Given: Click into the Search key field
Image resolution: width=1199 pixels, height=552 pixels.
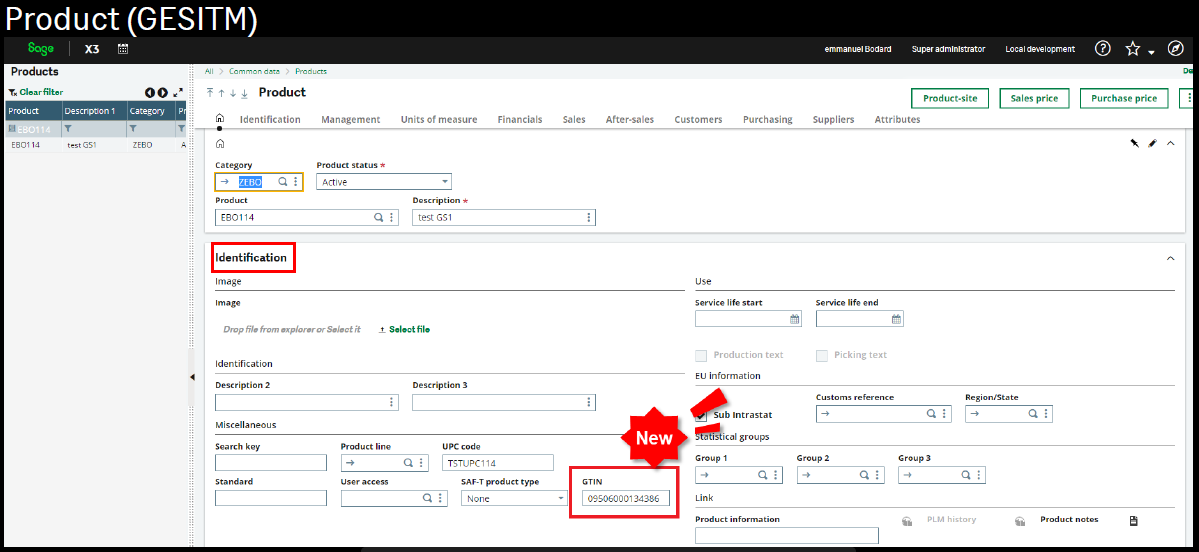Looking at the screenshot, I should click(x=271, y=463).
